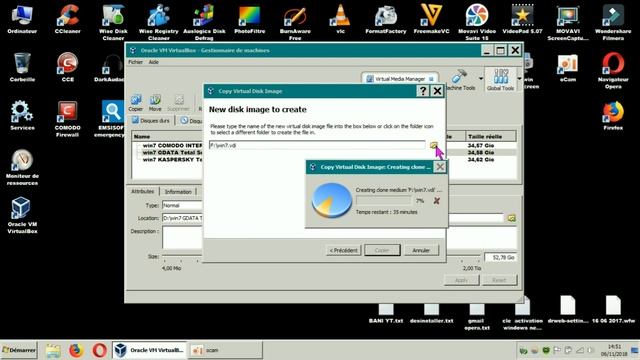Click the Name column header
This screenshot has height=360, width=640.
click(x=167, y=136)
